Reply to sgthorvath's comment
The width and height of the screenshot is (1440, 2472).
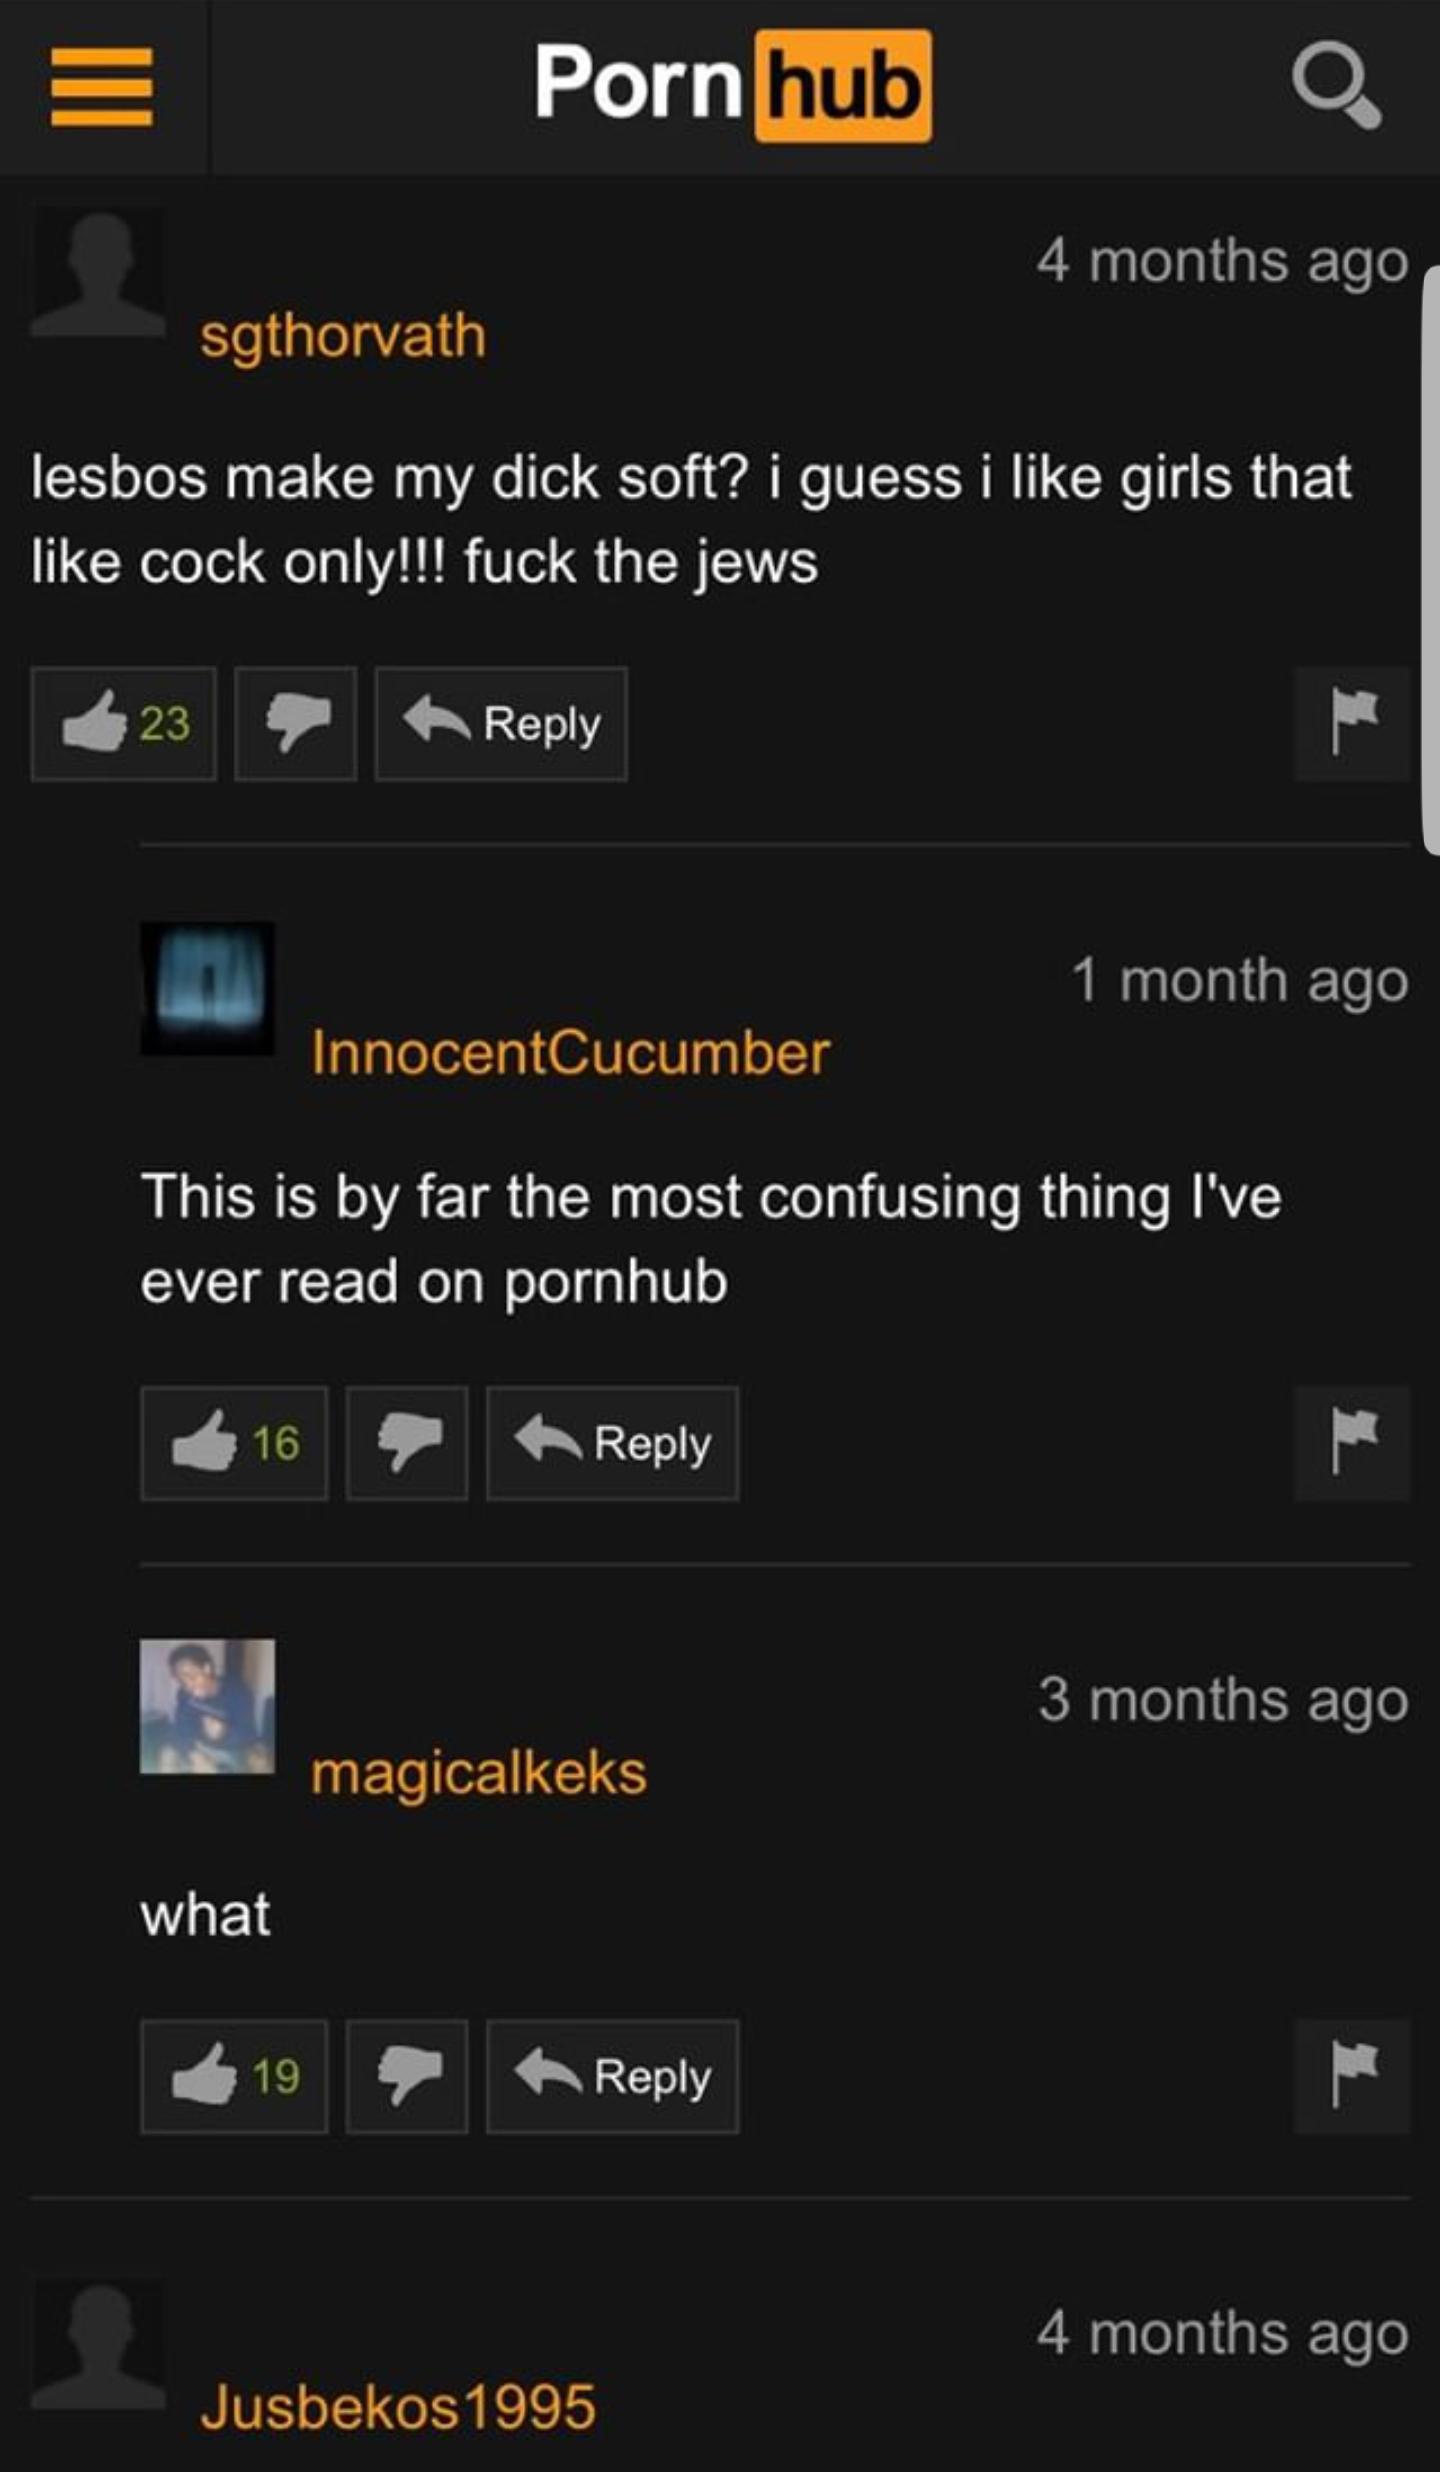[501, 724]
